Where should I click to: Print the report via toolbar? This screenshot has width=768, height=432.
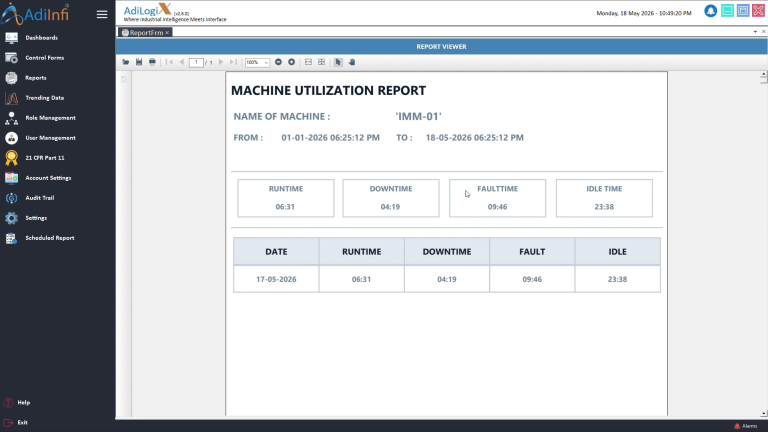click(x=152, y=62)
